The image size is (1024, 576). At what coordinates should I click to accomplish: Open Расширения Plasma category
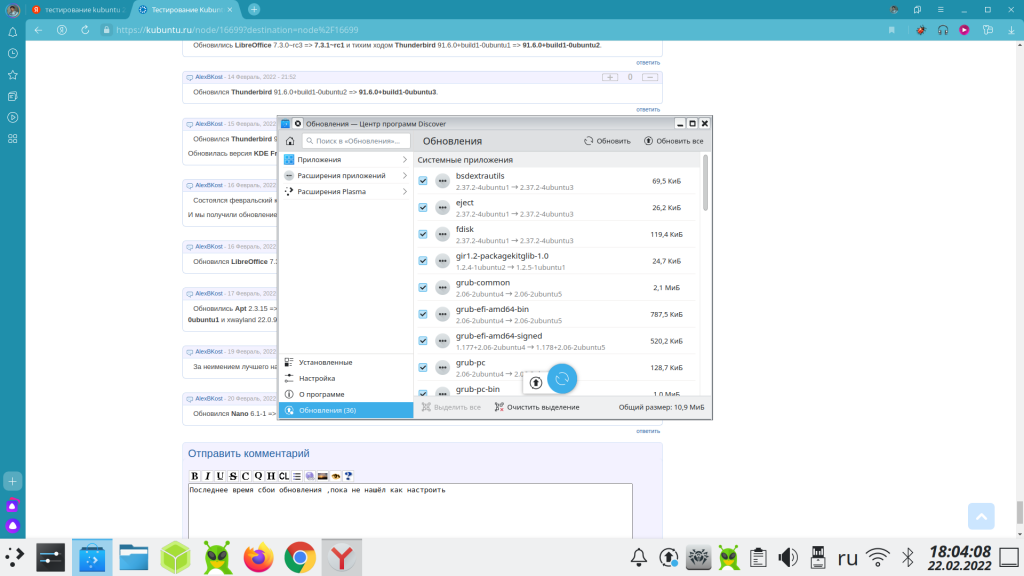click(x=346, y=191)
